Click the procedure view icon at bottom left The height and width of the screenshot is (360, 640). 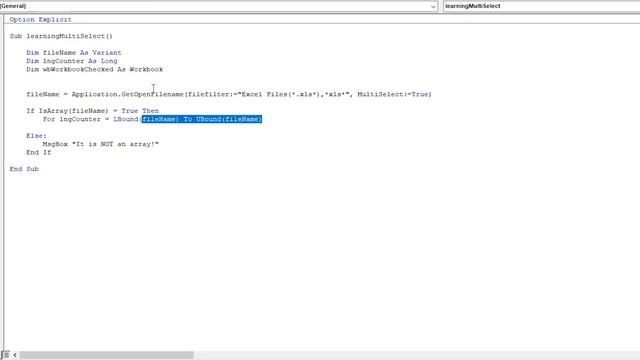(5, 355)
